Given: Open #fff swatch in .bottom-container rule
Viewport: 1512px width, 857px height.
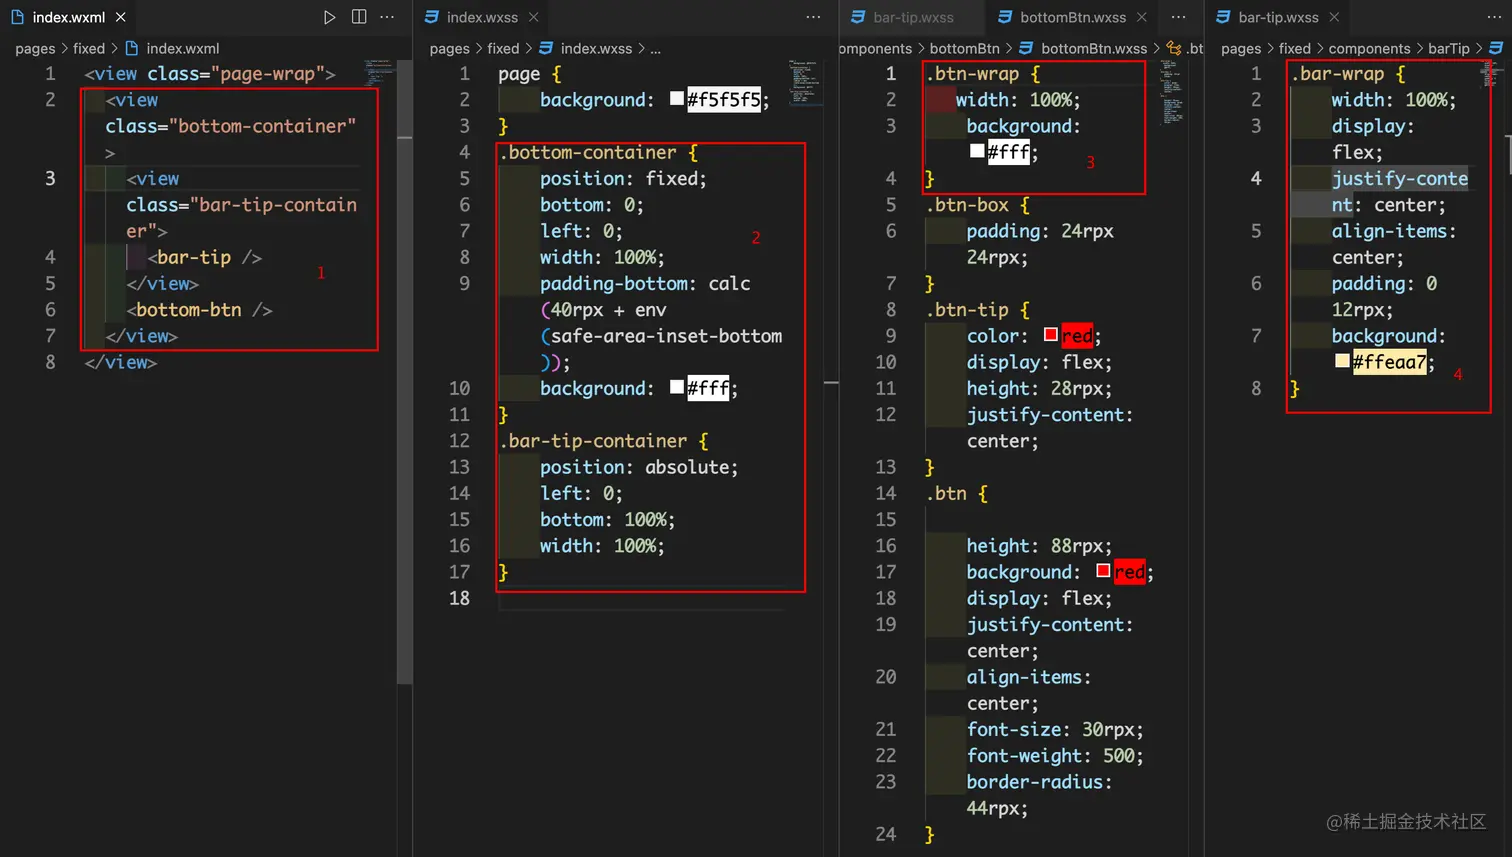Looking at the screenshot, I should [677, 386].
